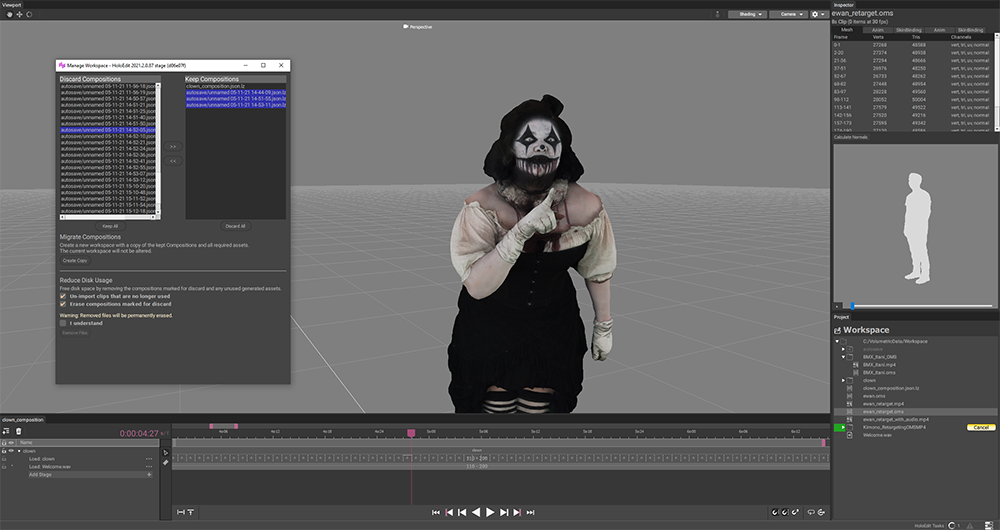Click the add track icon in timeline
This screenshot has height=530, width=1000.
click(8, 431)
